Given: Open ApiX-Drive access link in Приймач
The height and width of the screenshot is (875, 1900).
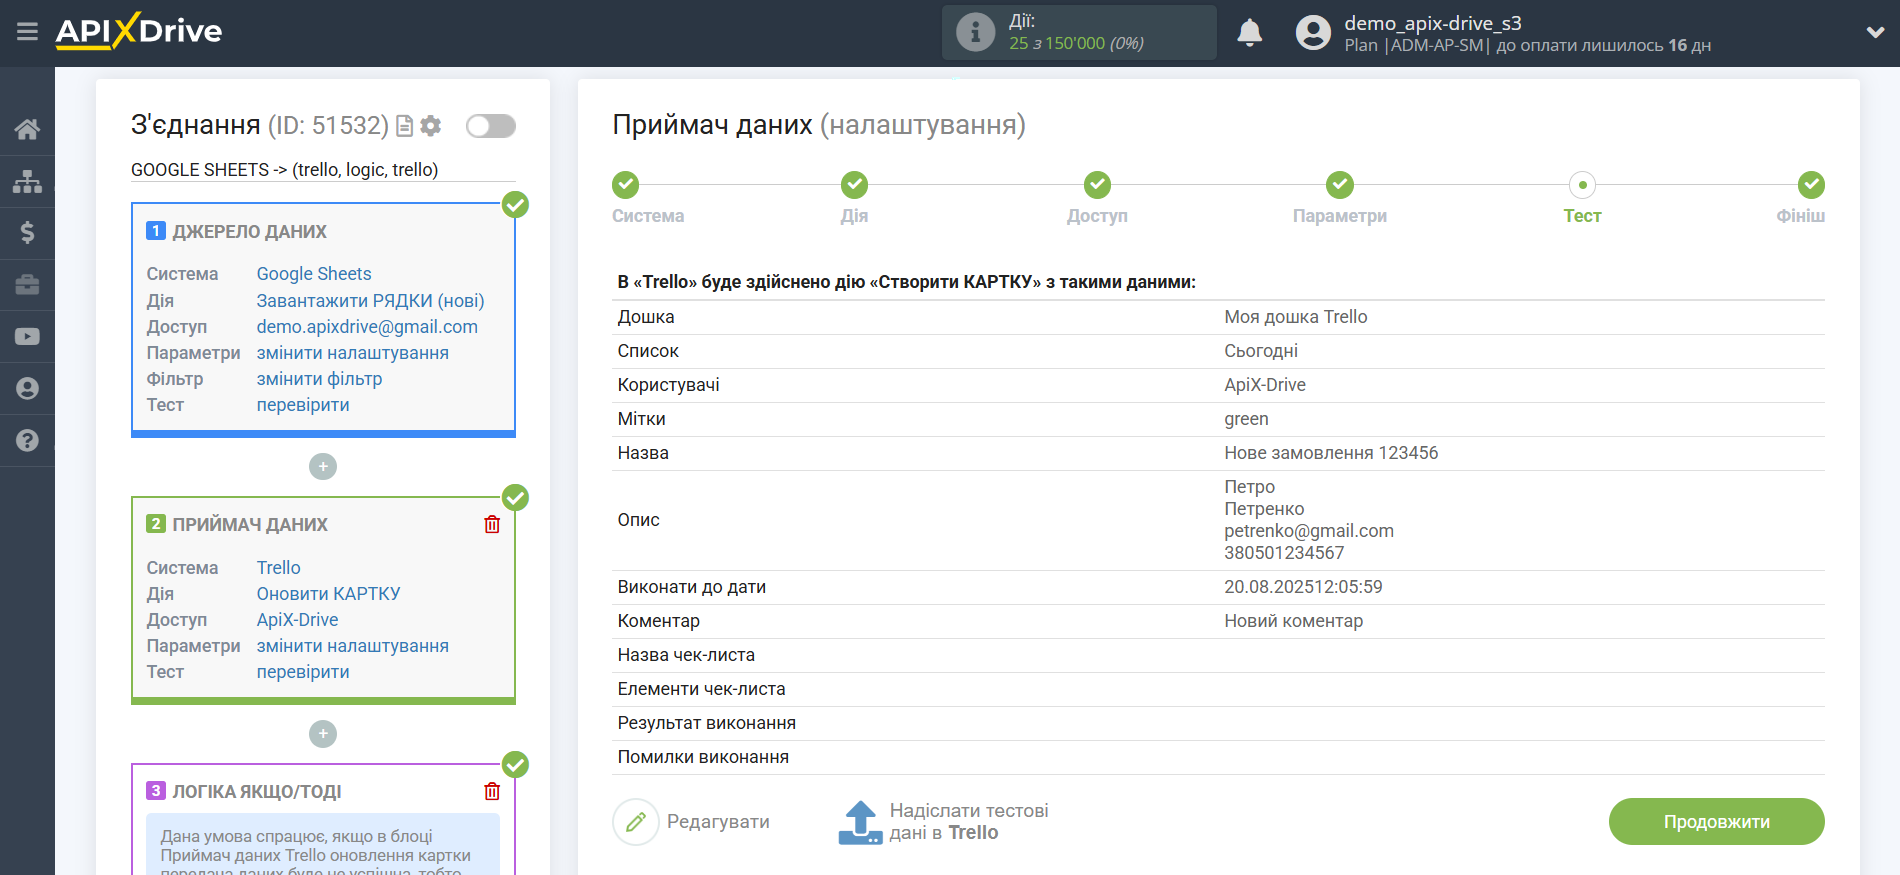Looking at the screenshot, I should [x=297, y=620].
